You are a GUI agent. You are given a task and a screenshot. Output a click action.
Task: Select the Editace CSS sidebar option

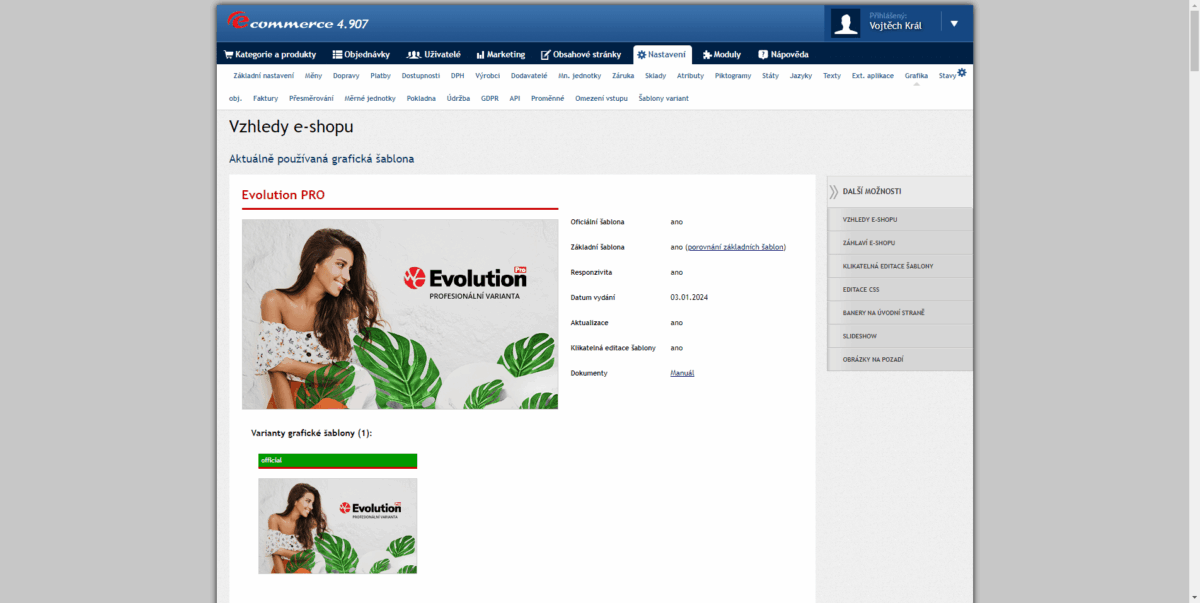[861, 289]
